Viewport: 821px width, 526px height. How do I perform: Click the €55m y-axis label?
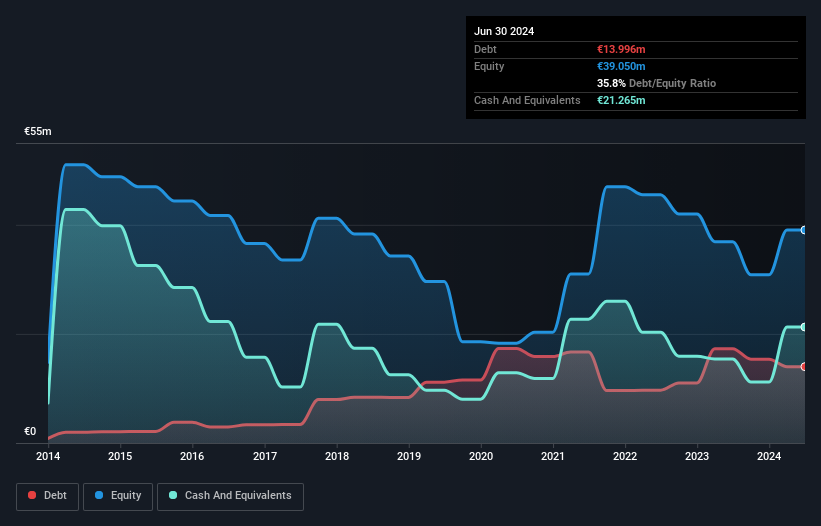38,131
